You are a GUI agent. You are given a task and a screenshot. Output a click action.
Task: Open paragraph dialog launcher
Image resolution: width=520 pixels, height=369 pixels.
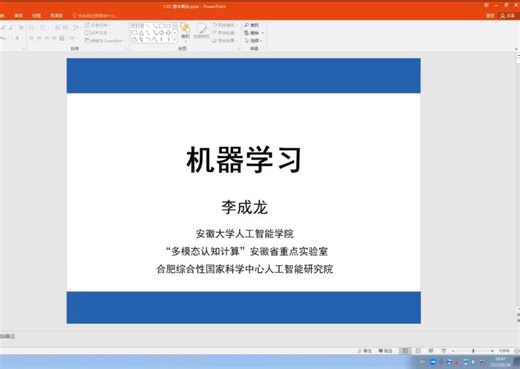click(126, 49)
